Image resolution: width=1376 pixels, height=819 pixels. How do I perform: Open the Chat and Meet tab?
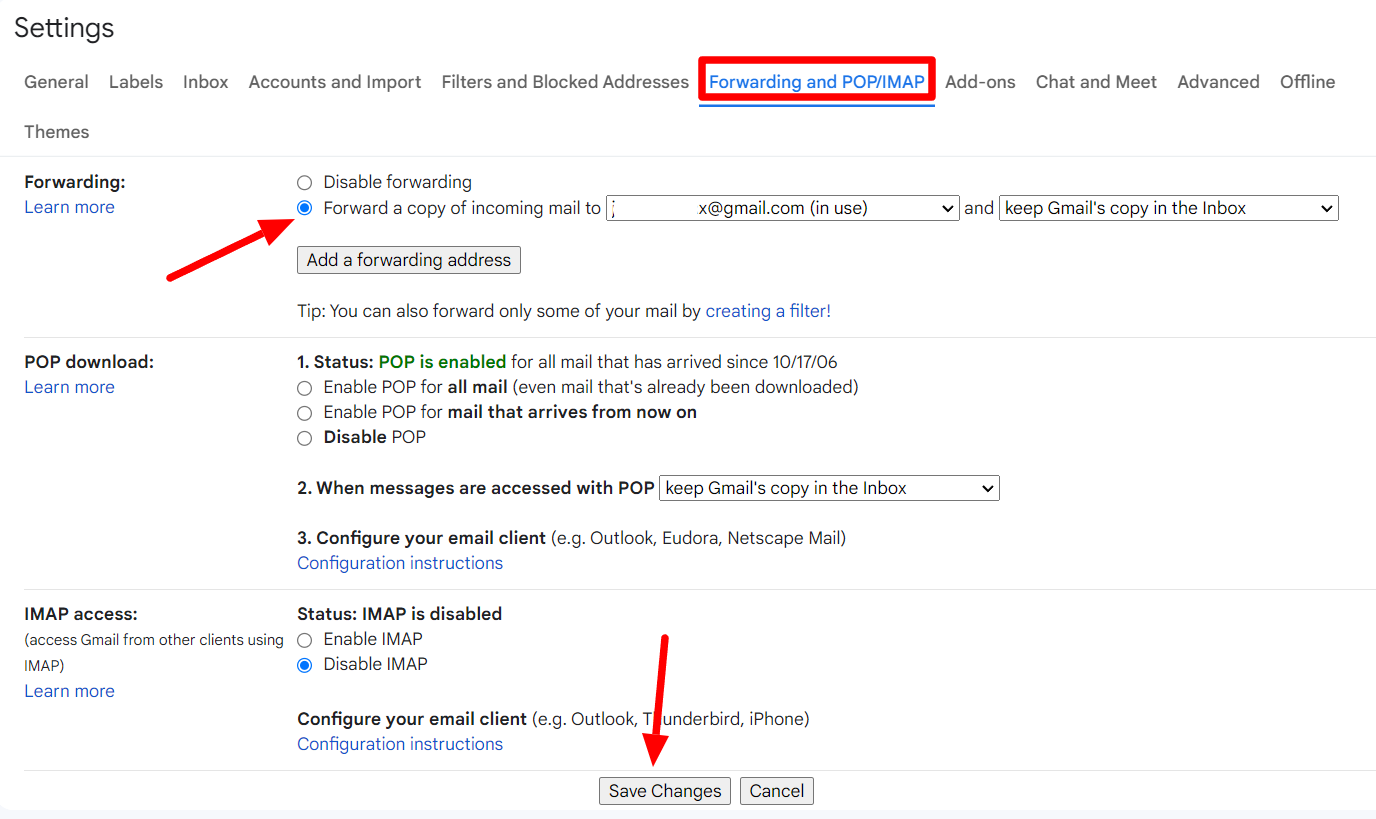[1096, 82]
